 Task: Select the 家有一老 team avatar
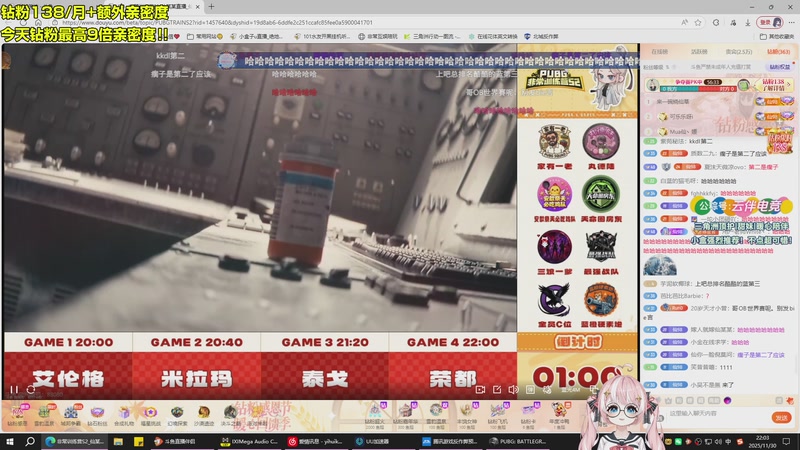554,141
